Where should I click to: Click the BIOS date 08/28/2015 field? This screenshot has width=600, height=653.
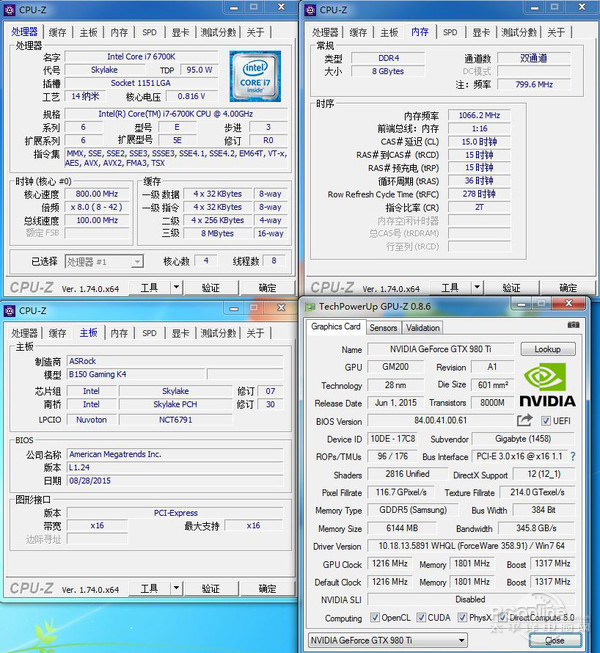tap(175, 481)
